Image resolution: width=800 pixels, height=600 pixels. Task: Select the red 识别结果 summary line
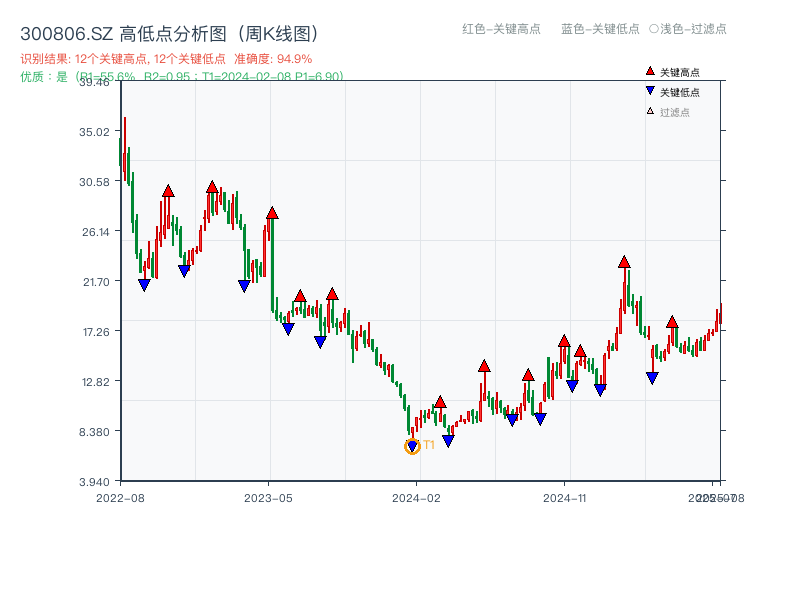click(166, 59)
